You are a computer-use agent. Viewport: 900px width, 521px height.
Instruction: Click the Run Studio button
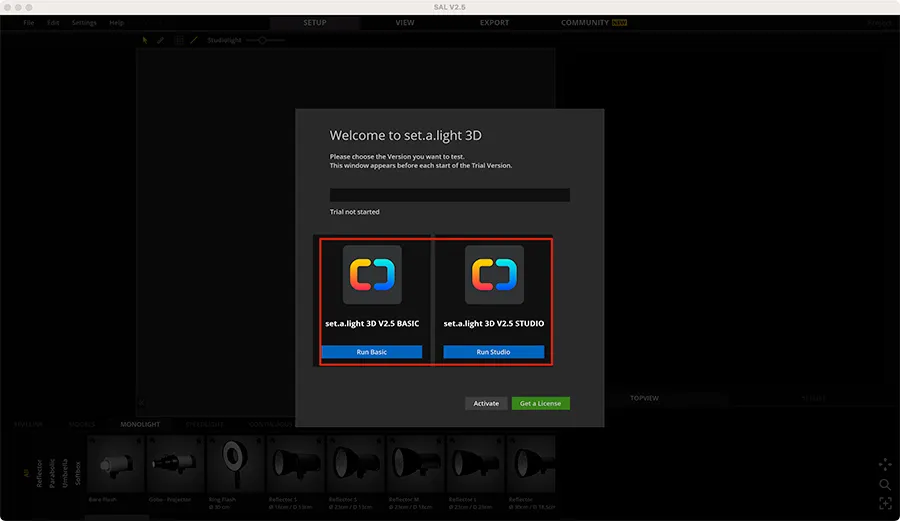point(494,352)
